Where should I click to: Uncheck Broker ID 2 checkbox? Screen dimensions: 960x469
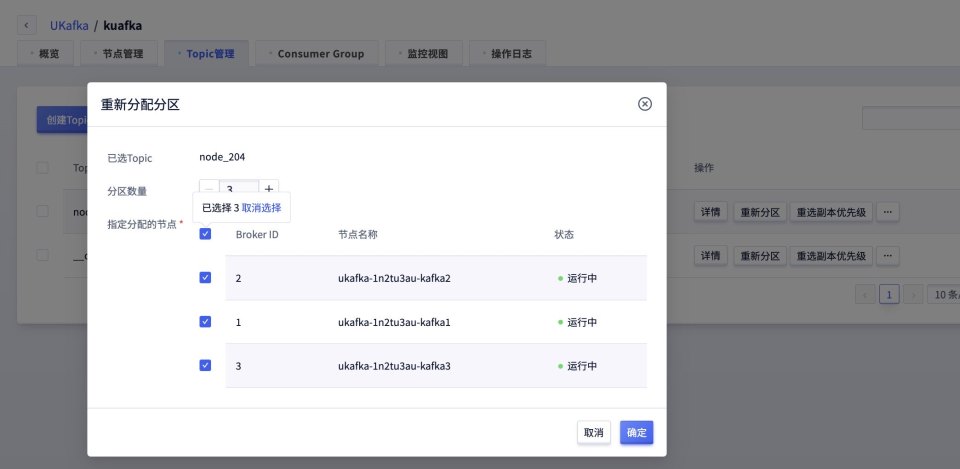pyautogui.click(x=205, y=278)
